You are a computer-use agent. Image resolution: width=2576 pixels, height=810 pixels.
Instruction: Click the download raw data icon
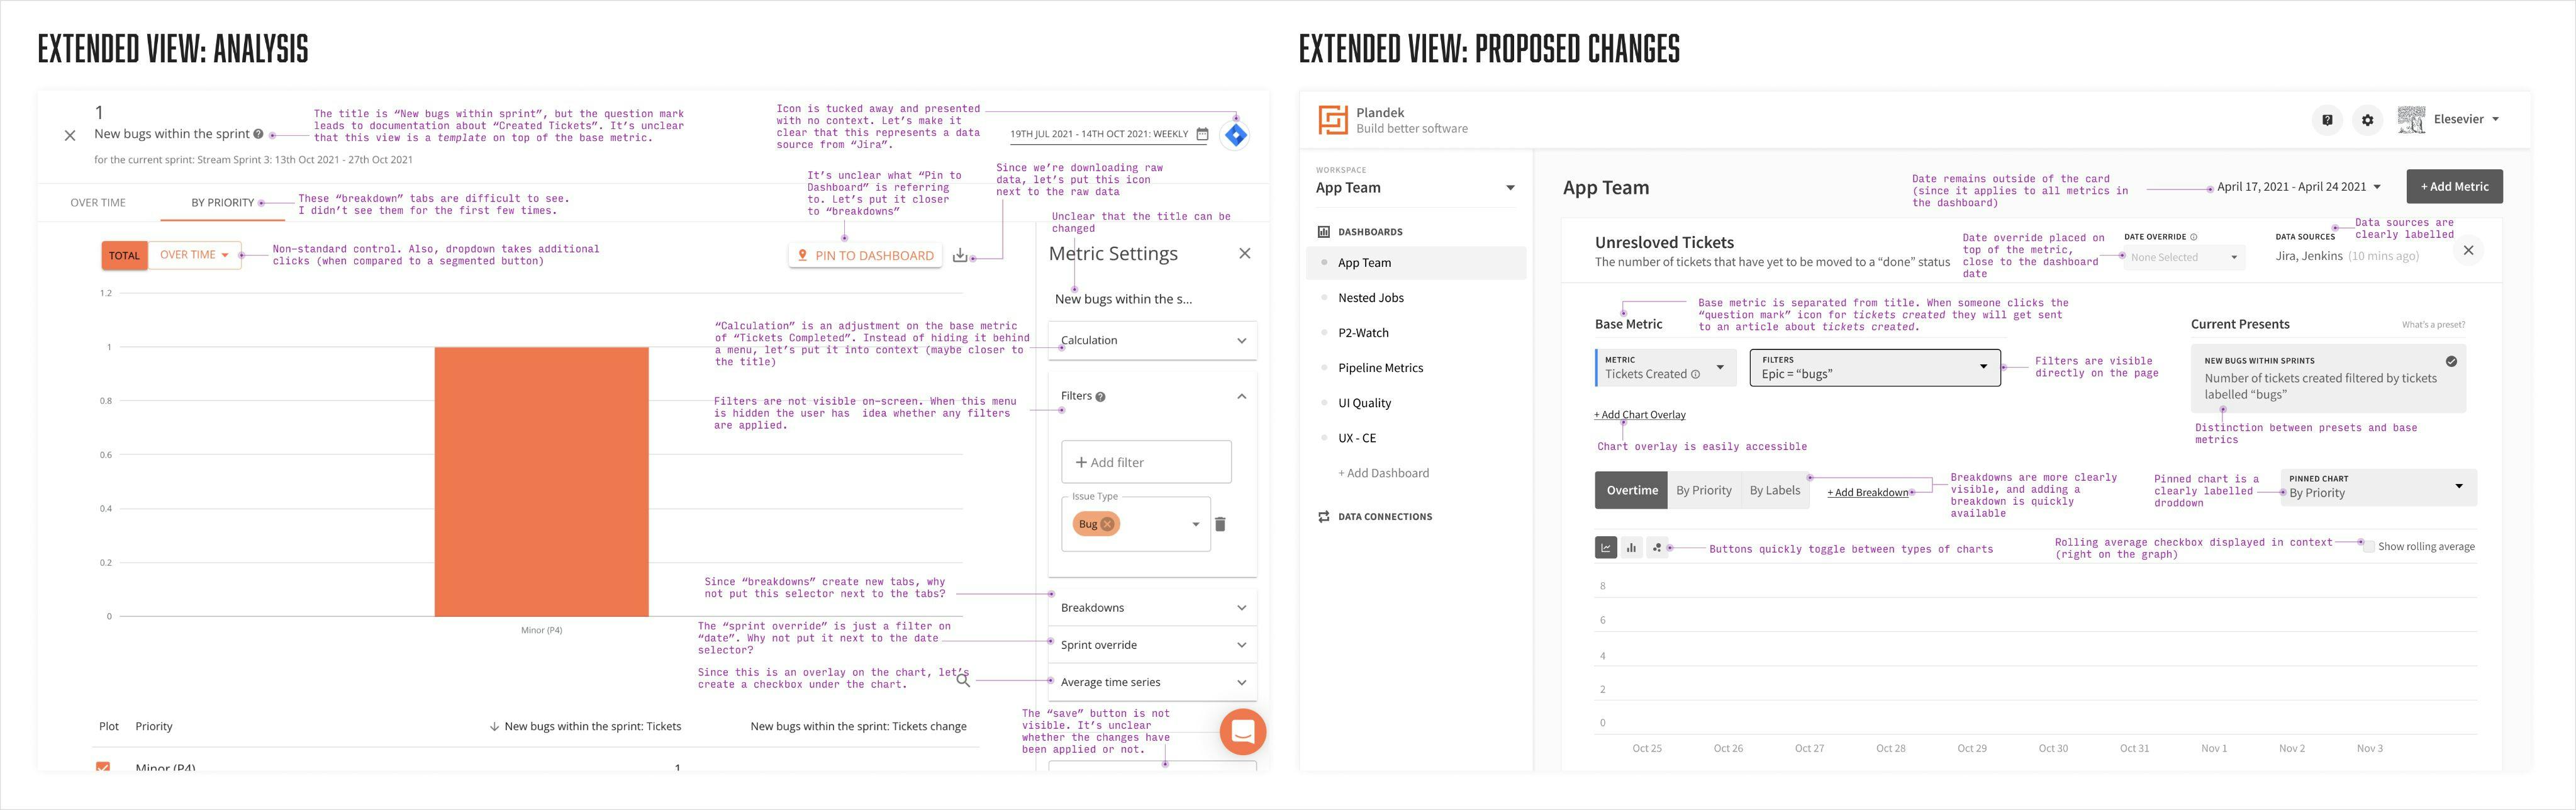(x=960, y=255)
